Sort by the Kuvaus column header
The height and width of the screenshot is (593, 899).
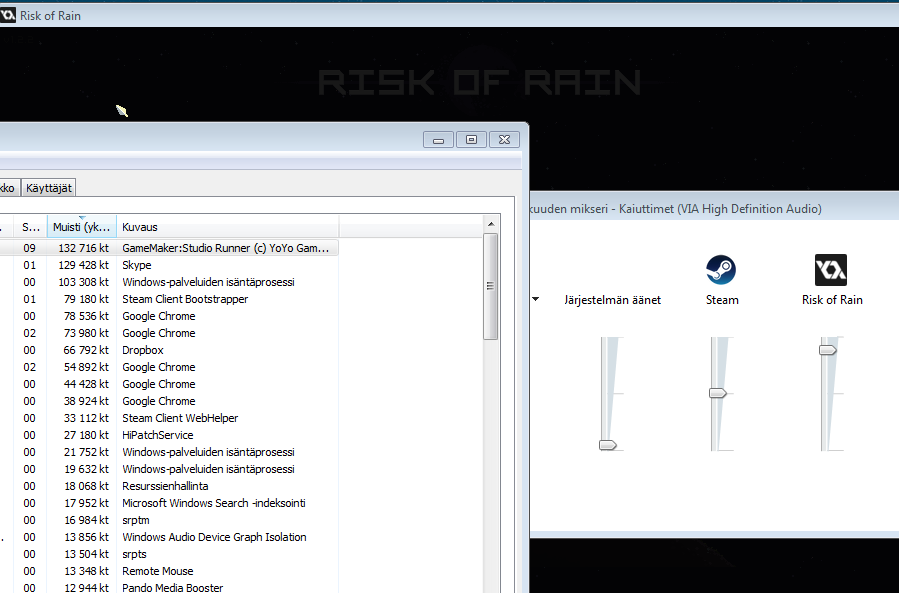coord(228,227)
